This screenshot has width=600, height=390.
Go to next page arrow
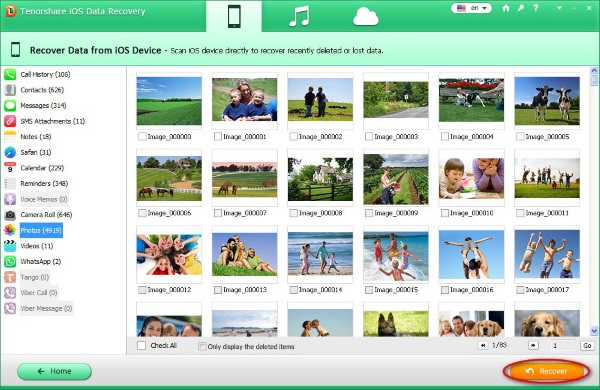pos(533,346)
